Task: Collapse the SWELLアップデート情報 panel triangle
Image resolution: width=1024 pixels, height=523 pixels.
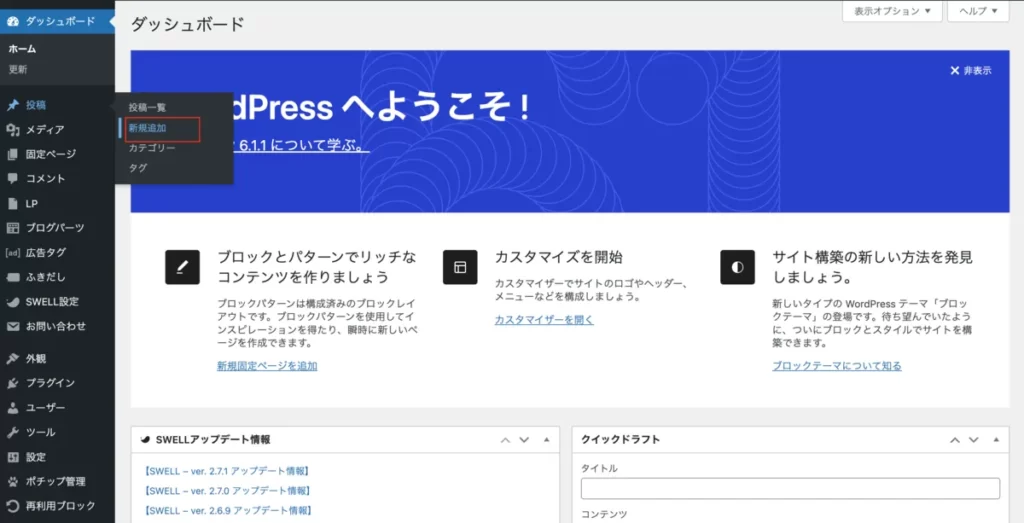Action: pyautogui.click(x=546, y=440)
